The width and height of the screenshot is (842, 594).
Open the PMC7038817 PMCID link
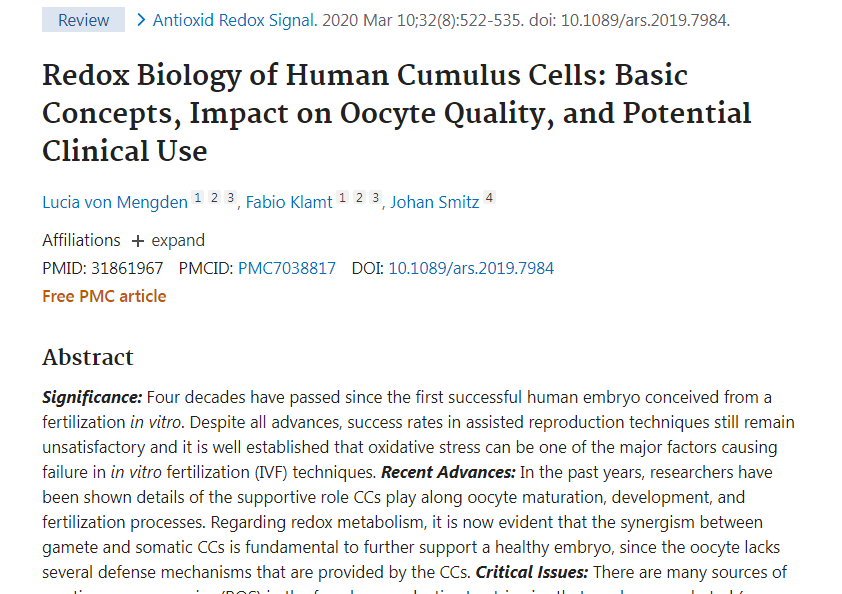click(x=287, y=268)
